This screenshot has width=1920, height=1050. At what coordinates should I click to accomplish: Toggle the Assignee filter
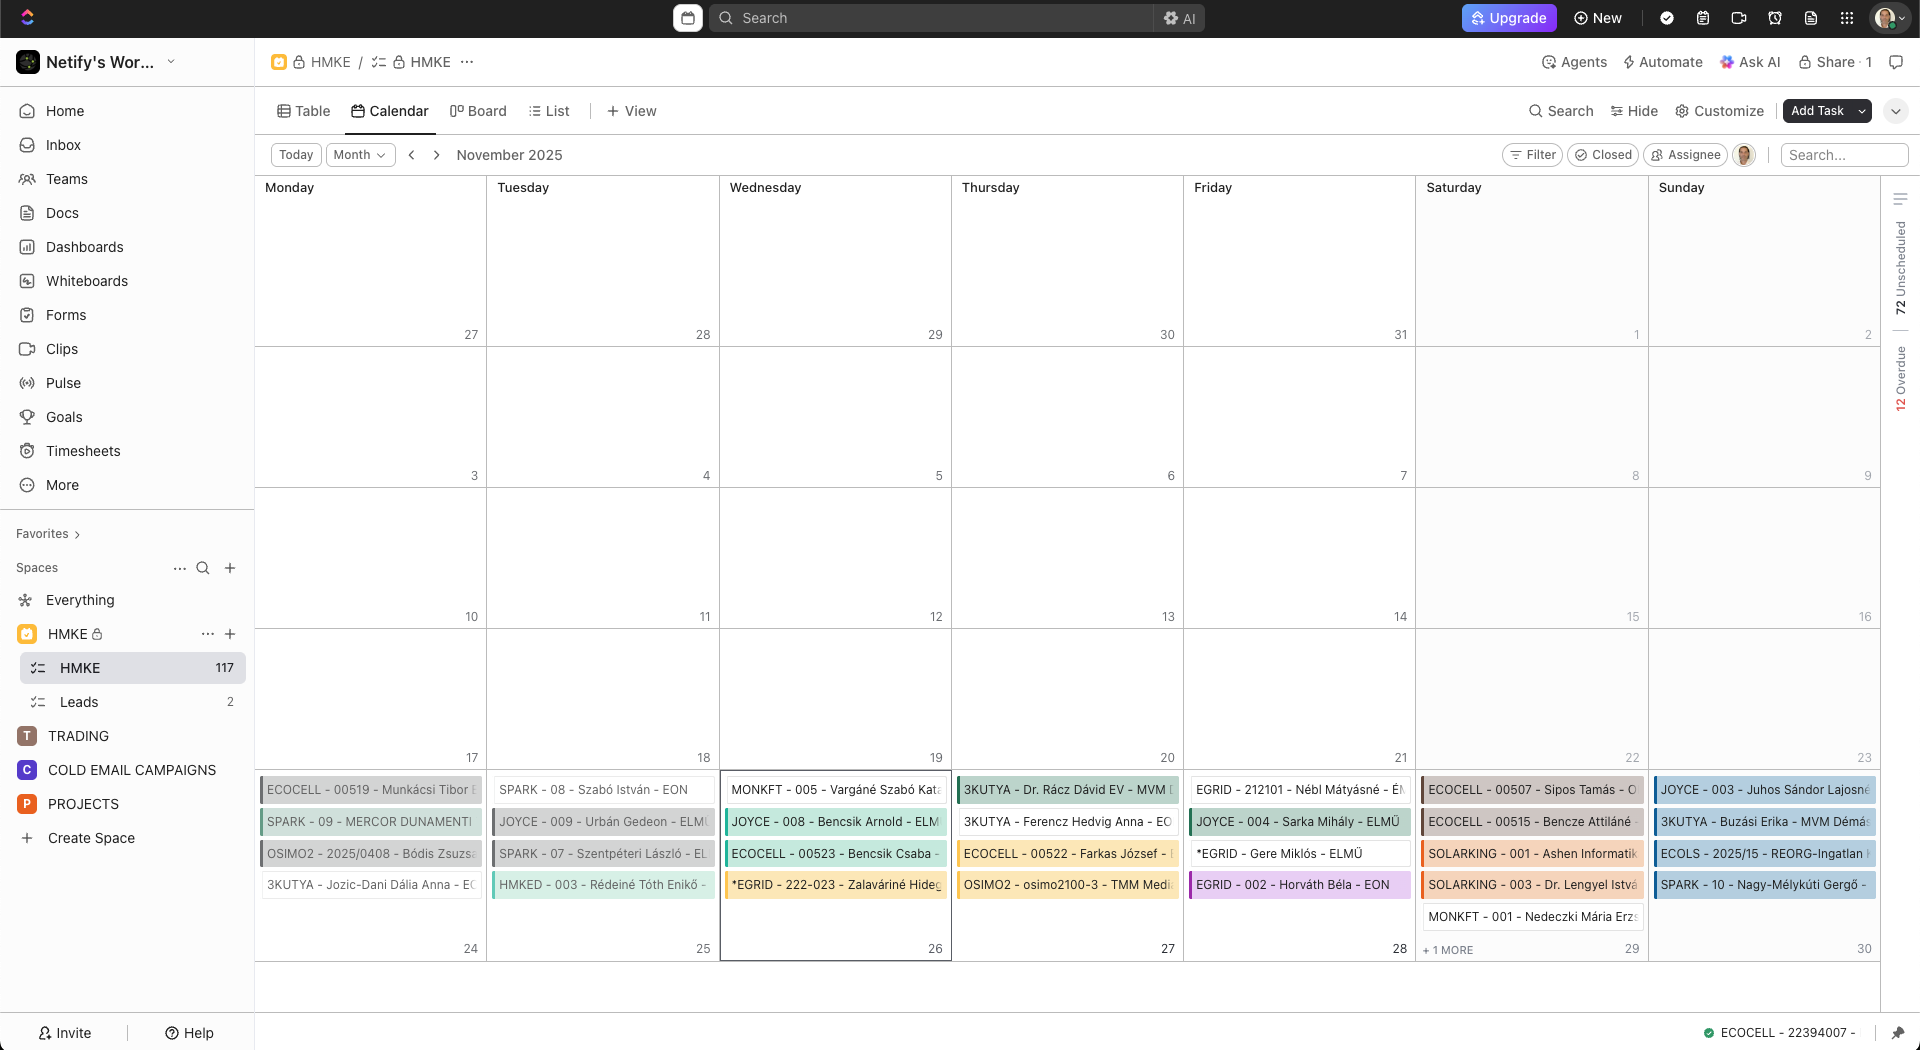(x=1685, y=155)
